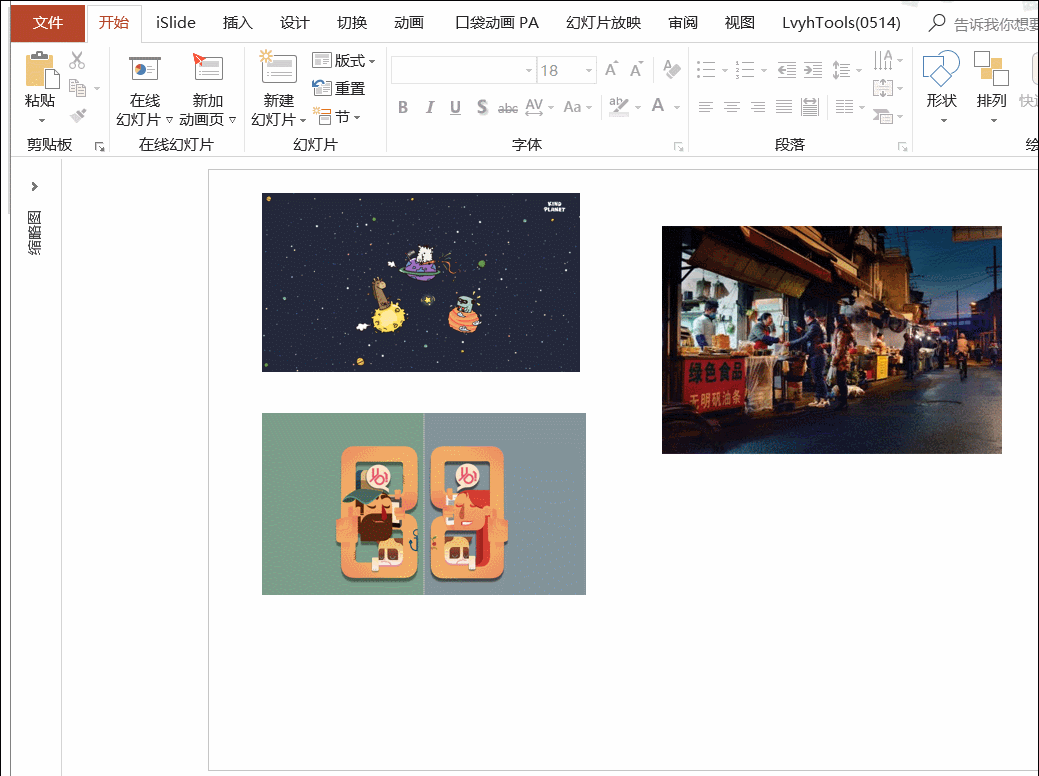Click the 新建幻灯片 new slide button
This screenshot has width=1039, height=776.
click(279, 70)
